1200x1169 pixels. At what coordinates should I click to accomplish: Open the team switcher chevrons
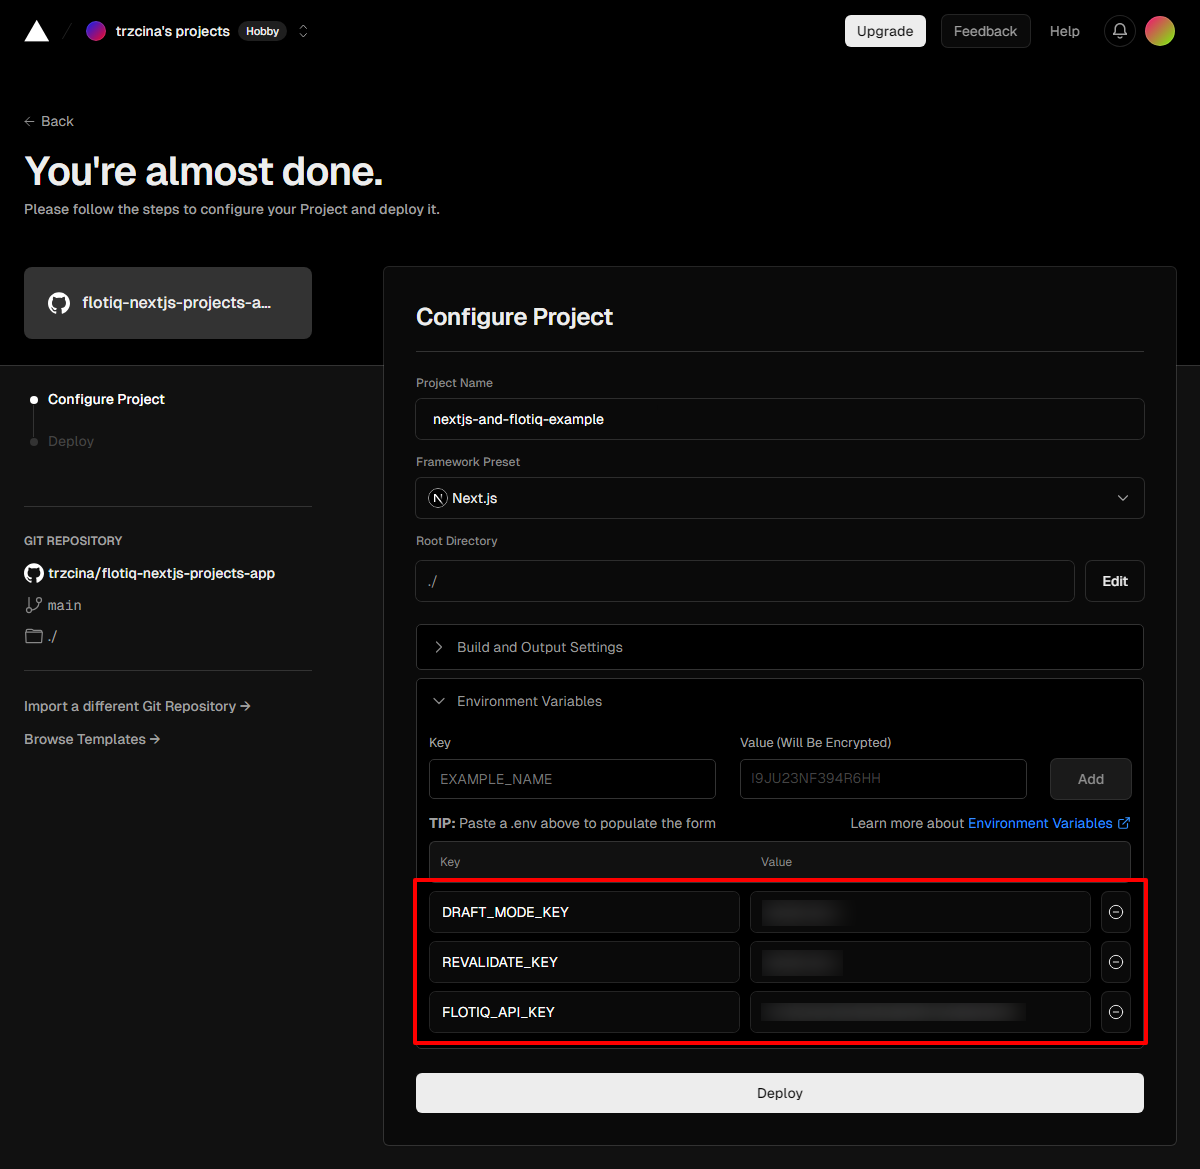(x=303, y=31)
